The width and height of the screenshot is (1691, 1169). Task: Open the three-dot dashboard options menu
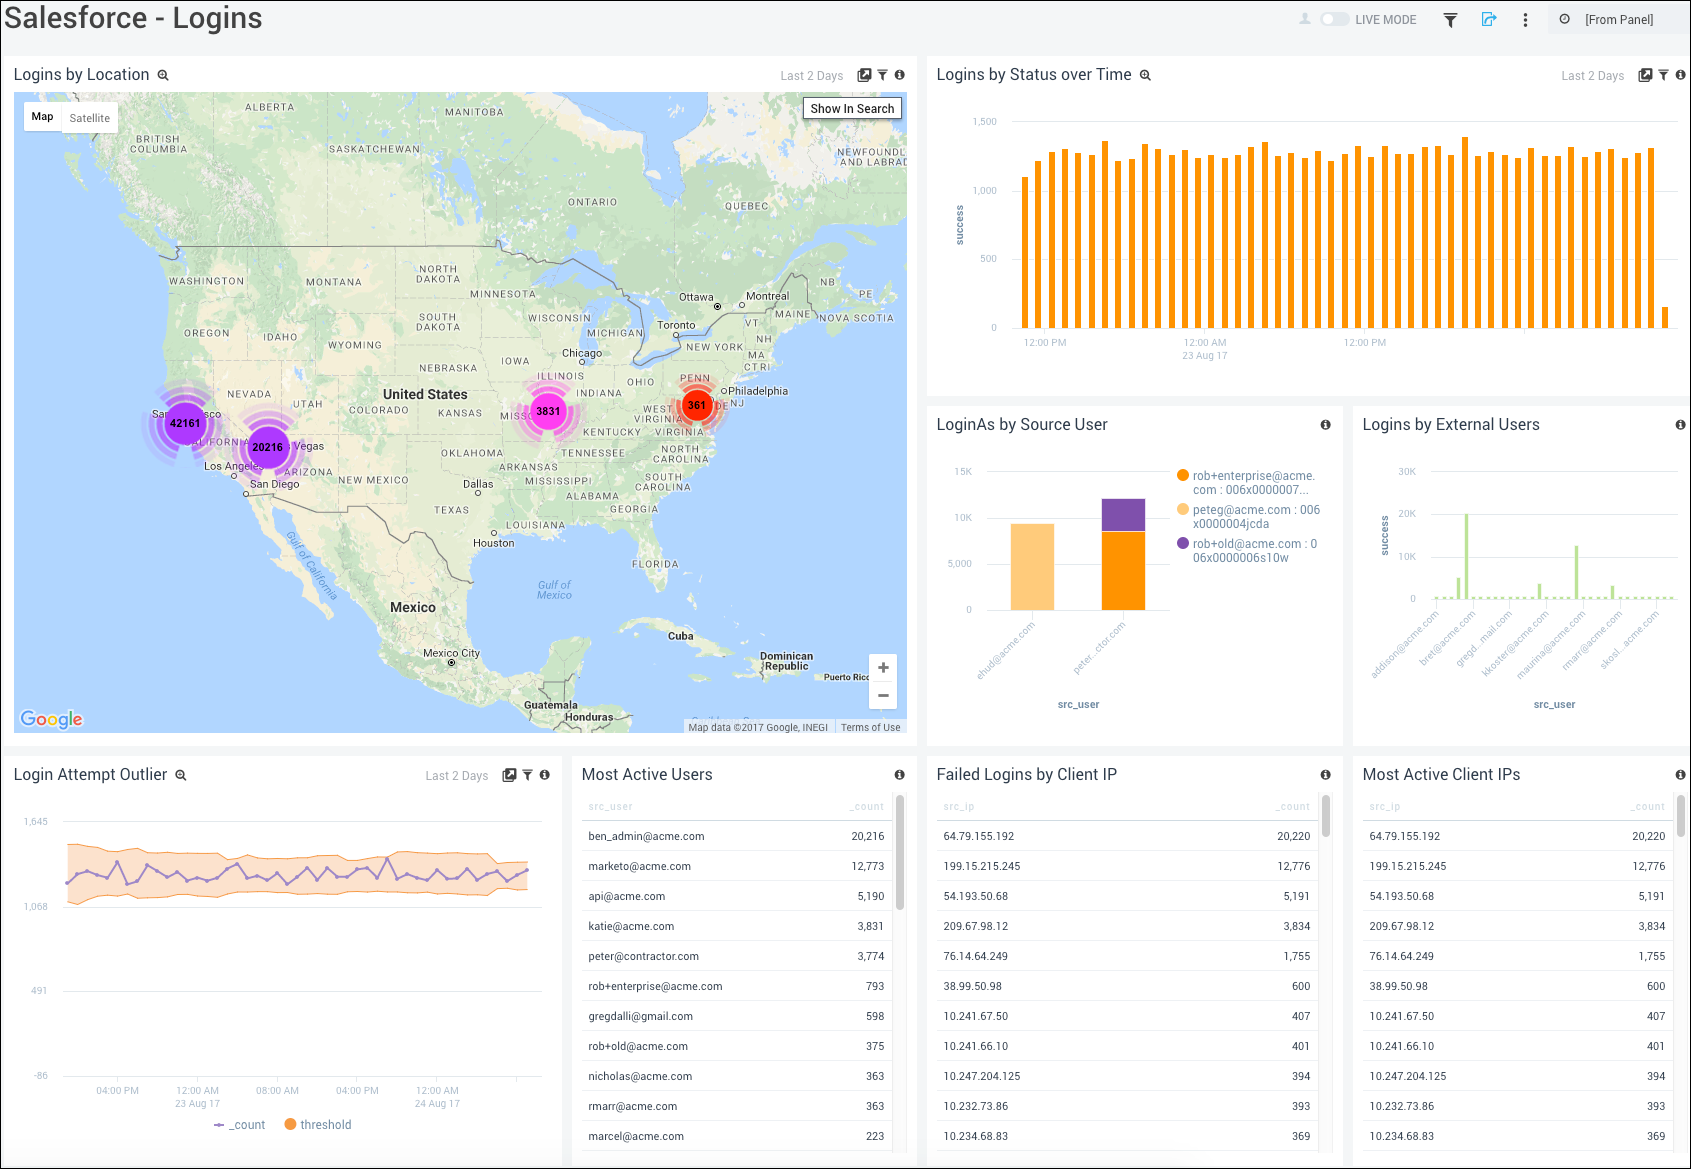coord(1525,19)
